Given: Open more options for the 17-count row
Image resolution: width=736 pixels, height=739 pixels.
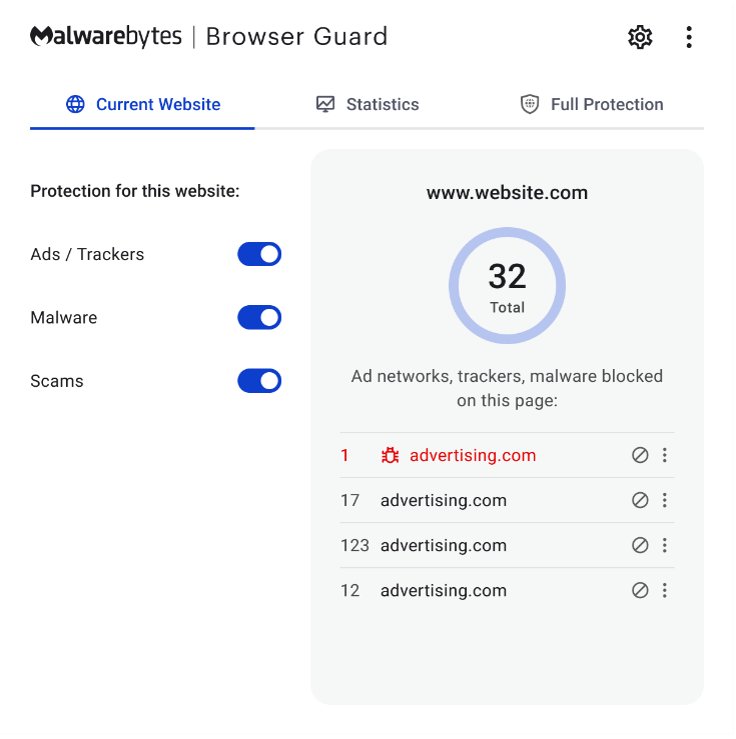Looking at the screenshot, I should [665, 501].
